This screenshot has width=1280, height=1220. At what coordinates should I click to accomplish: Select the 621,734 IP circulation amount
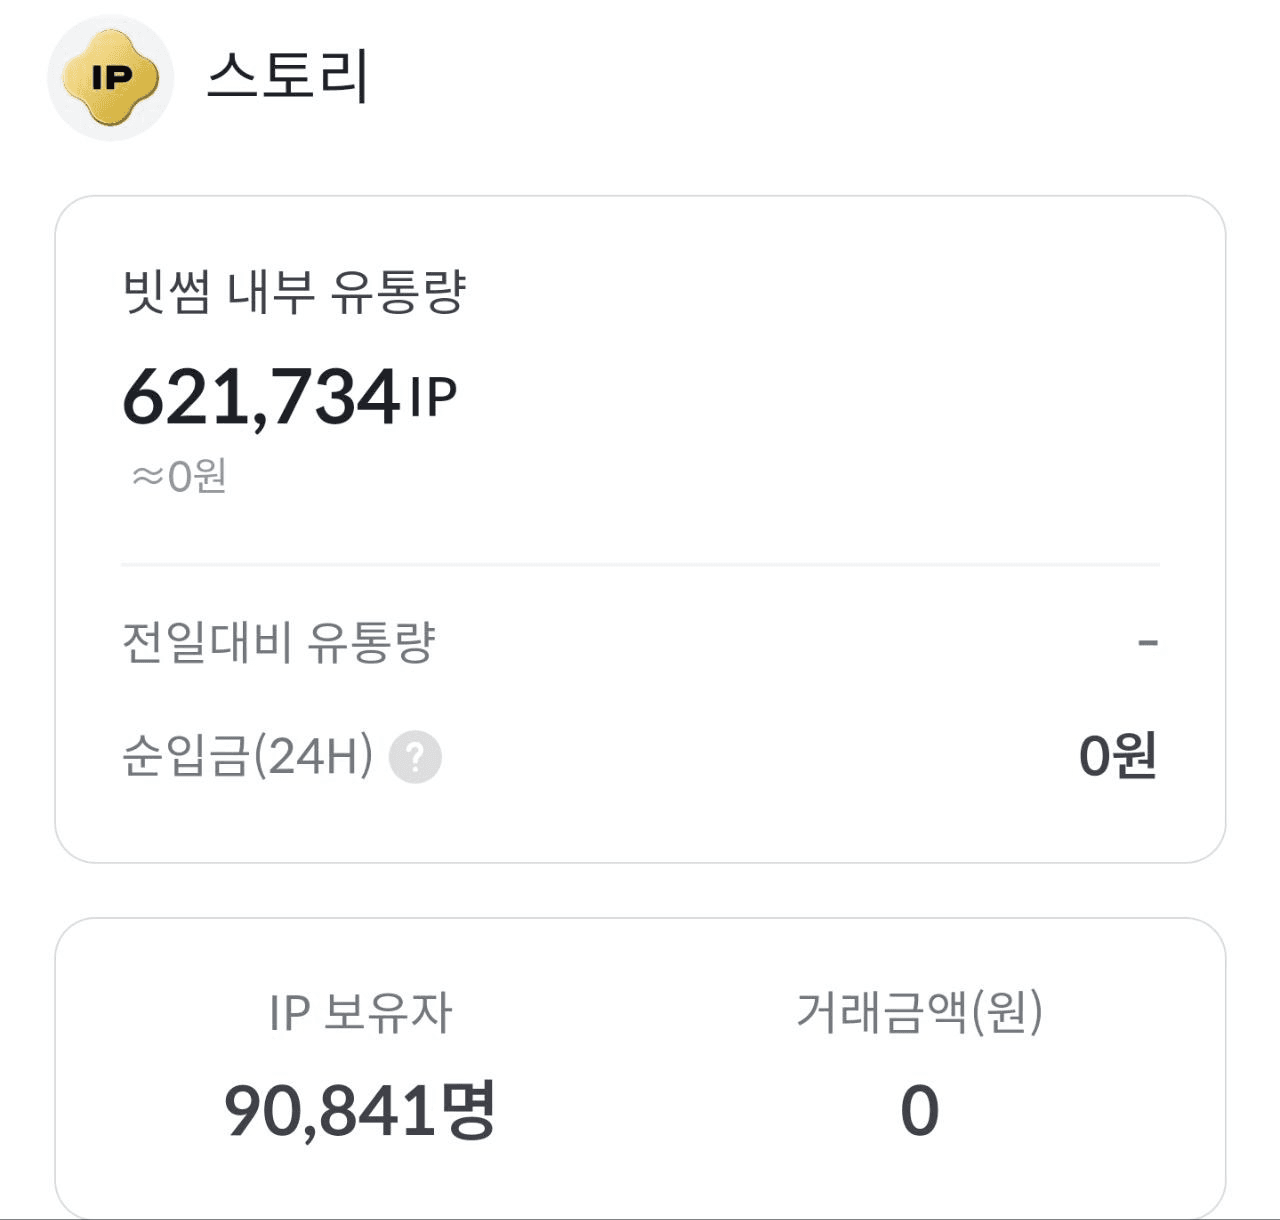pos(290,396)
